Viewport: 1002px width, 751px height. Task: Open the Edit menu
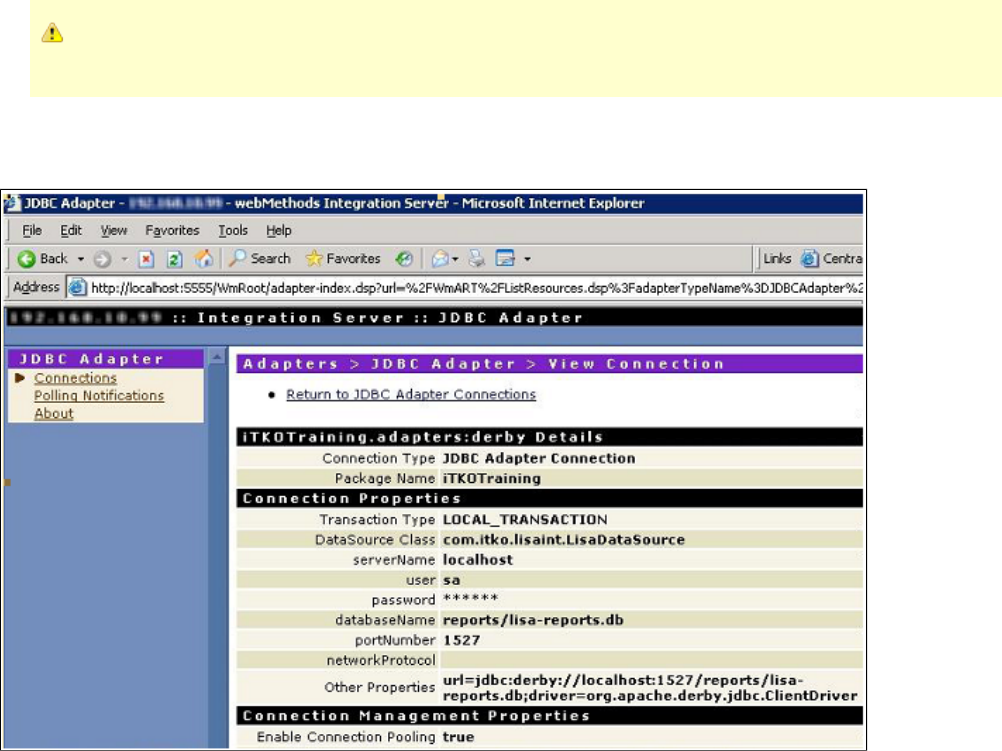pos(71,230)
